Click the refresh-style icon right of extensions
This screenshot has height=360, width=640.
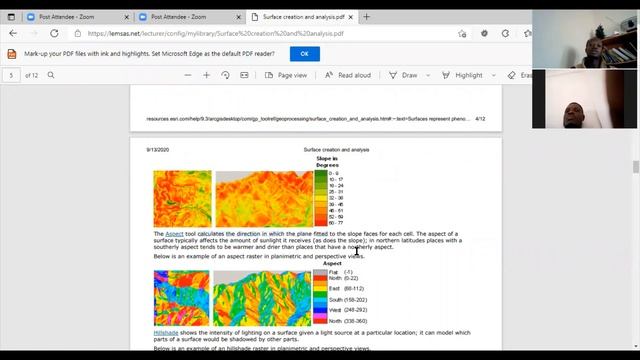pyautogui.click(x=505, y=33)
